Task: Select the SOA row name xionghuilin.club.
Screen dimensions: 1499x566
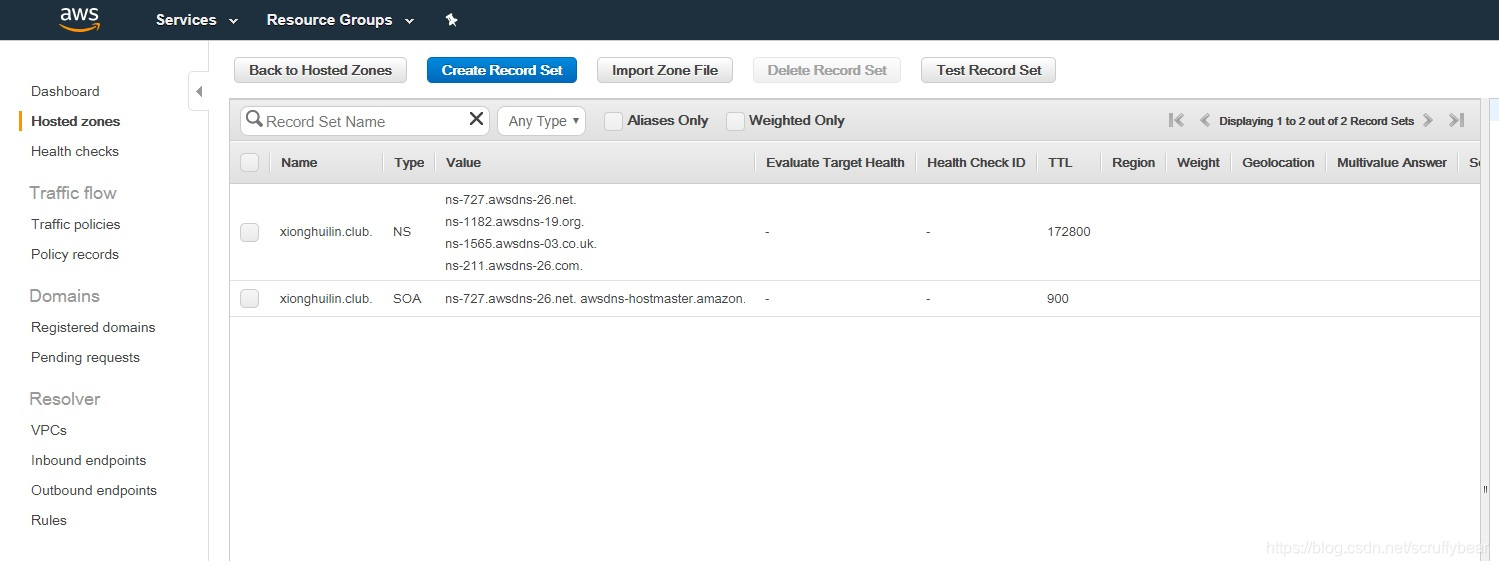Action: (326, 298)
